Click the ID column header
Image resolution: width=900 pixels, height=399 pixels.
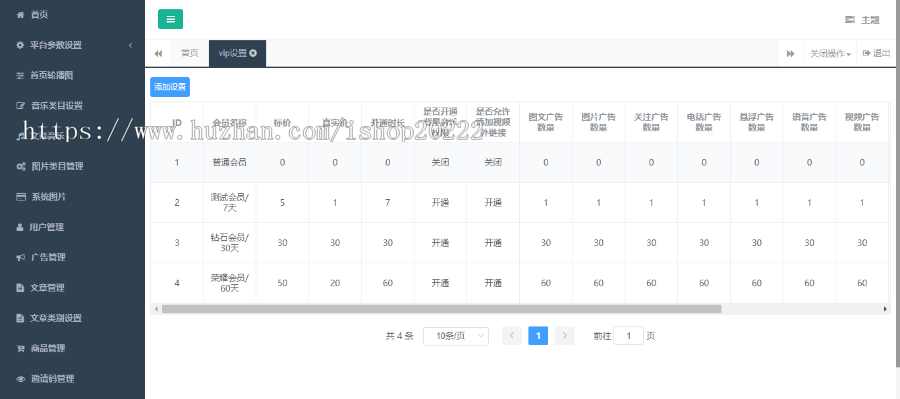(x=177, y=122)
